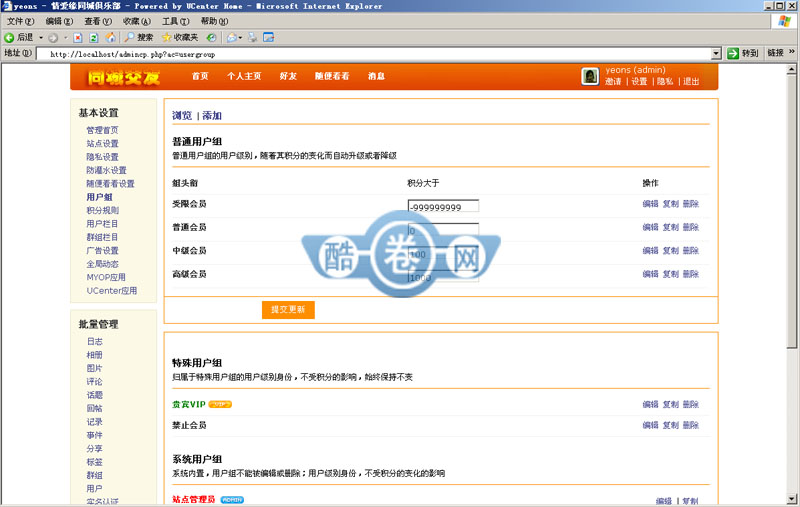
Task: Go back with the IE Back button
Action: tap(18, 37)
